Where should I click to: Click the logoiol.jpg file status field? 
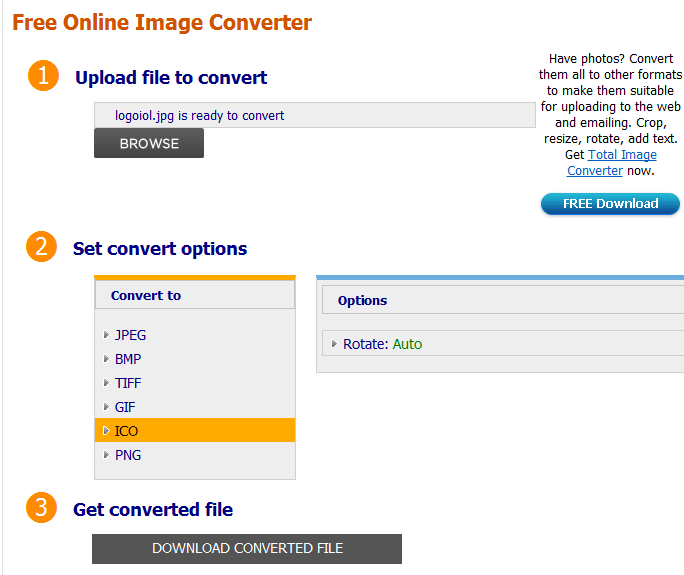tap(314, 115)
